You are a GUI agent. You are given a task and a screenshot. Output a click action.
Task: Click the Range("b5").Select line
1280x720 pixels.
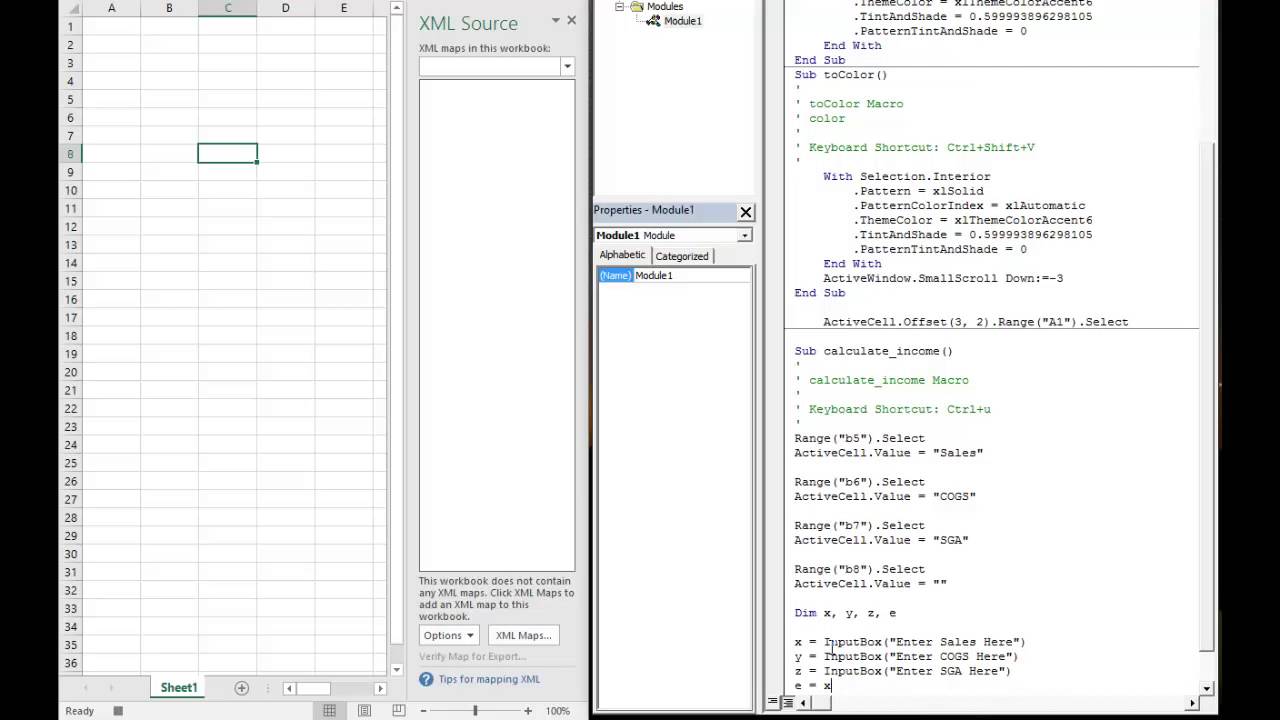coord(859,438)
